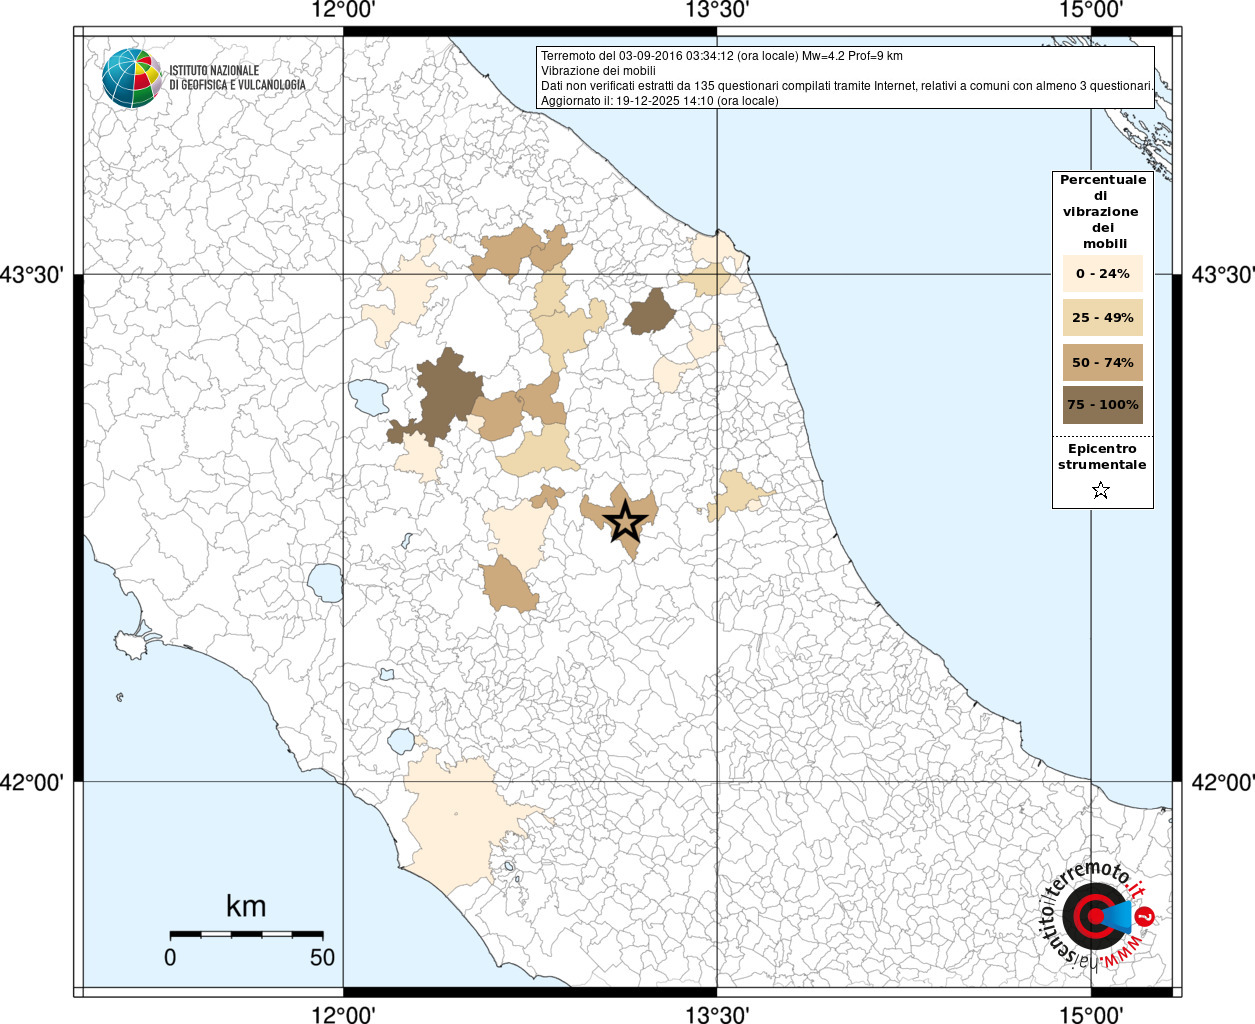Viewport: 1255px width, 1024px height.
Task: Click the 'Terremoto del 03-09-2016' title line
Action: tap(721, 56)
